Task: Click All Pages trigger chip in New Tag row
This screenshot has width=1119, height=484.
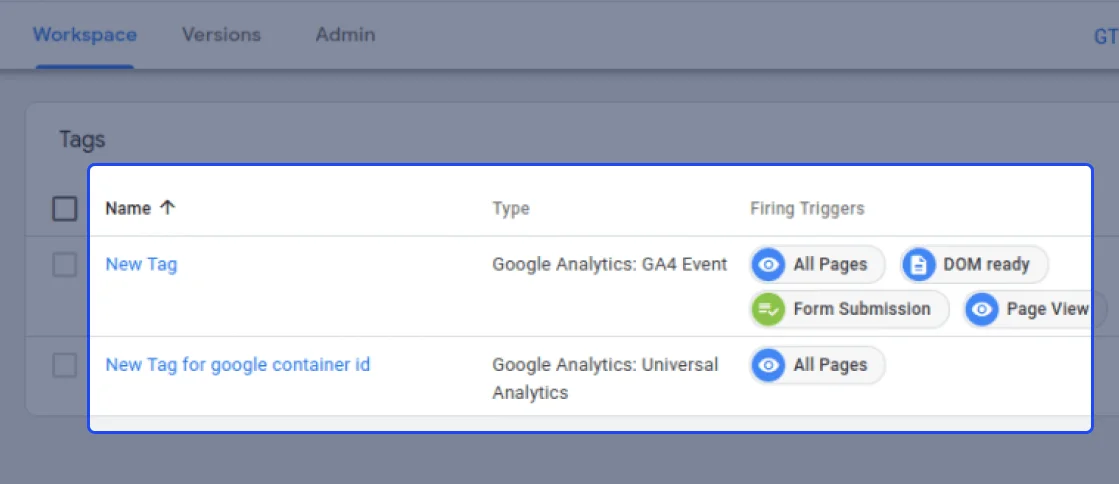Action: [x=818, y=265]
